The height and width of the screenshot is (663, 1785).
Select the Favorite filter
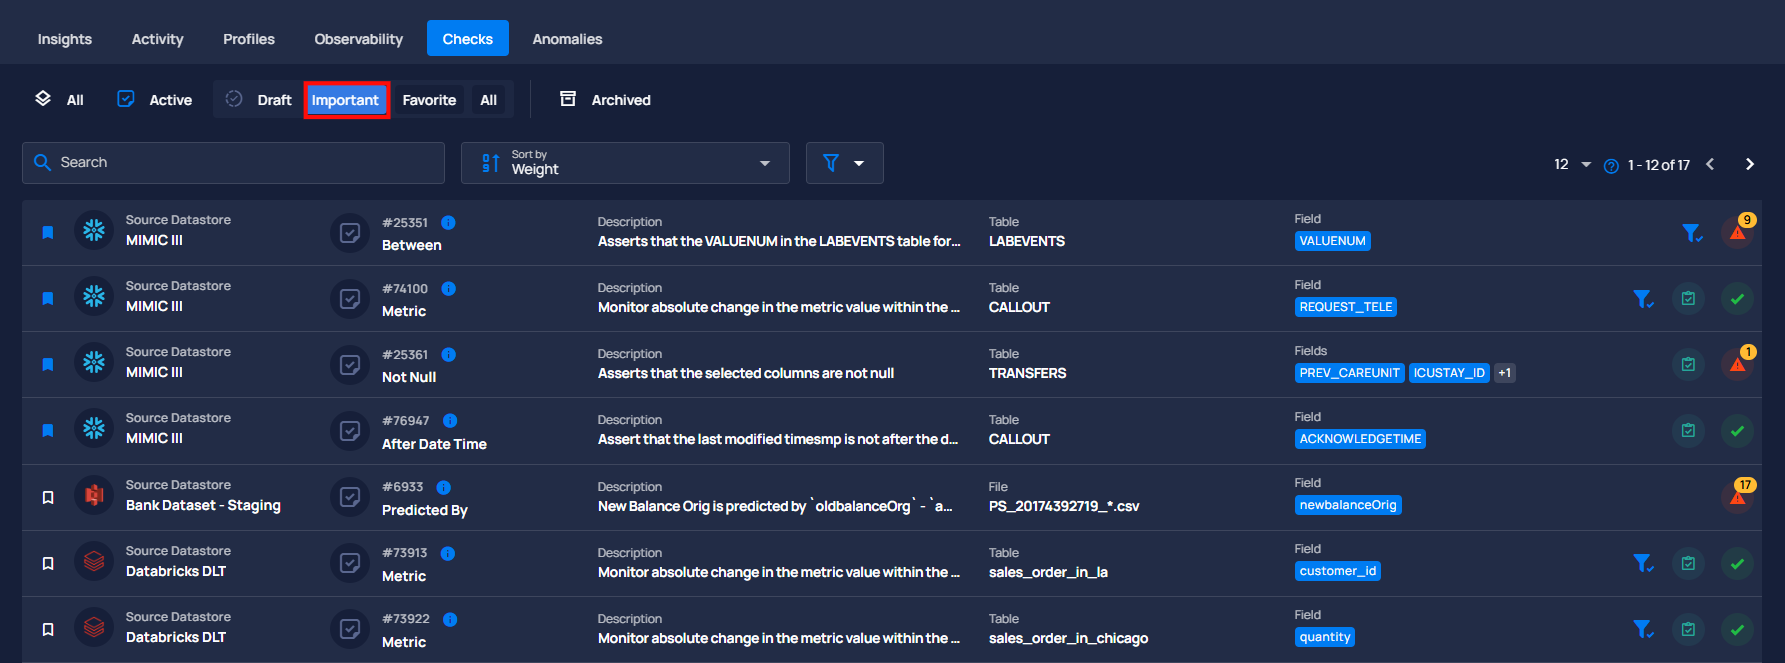pos(429,100)
